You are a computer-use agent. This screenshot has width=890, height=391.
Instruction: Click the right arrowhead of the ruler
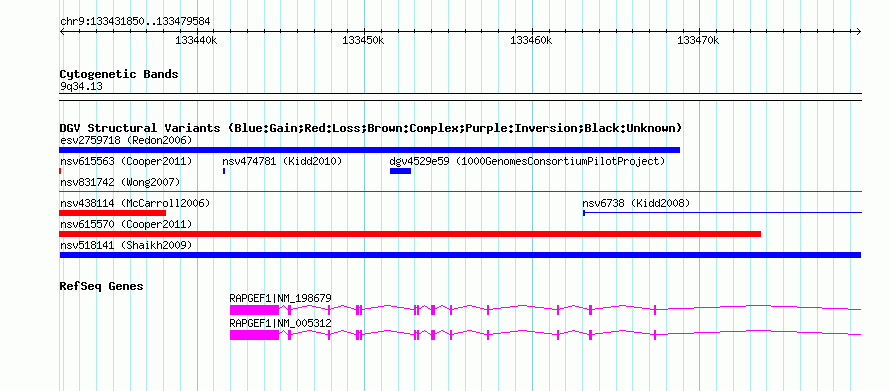(859, 31)
